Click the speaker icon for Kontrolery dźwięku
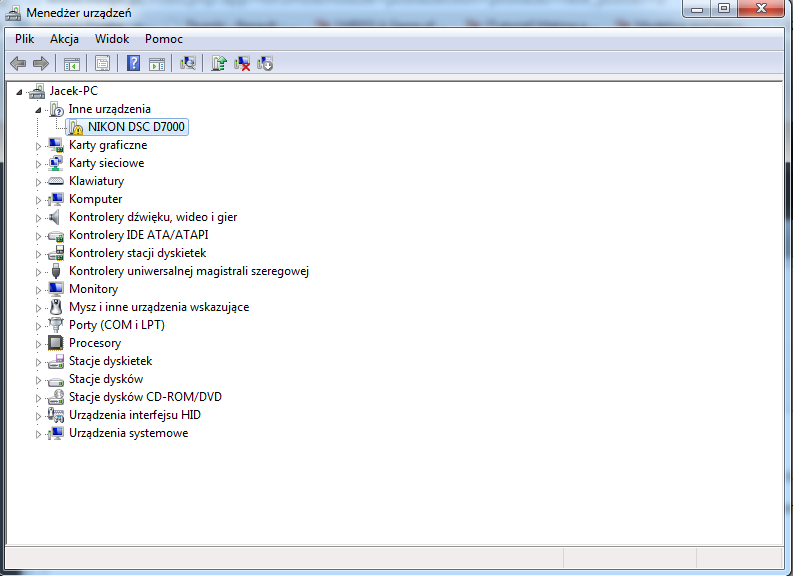The width and height of the screenshot is (793, 576). point(55,217)
